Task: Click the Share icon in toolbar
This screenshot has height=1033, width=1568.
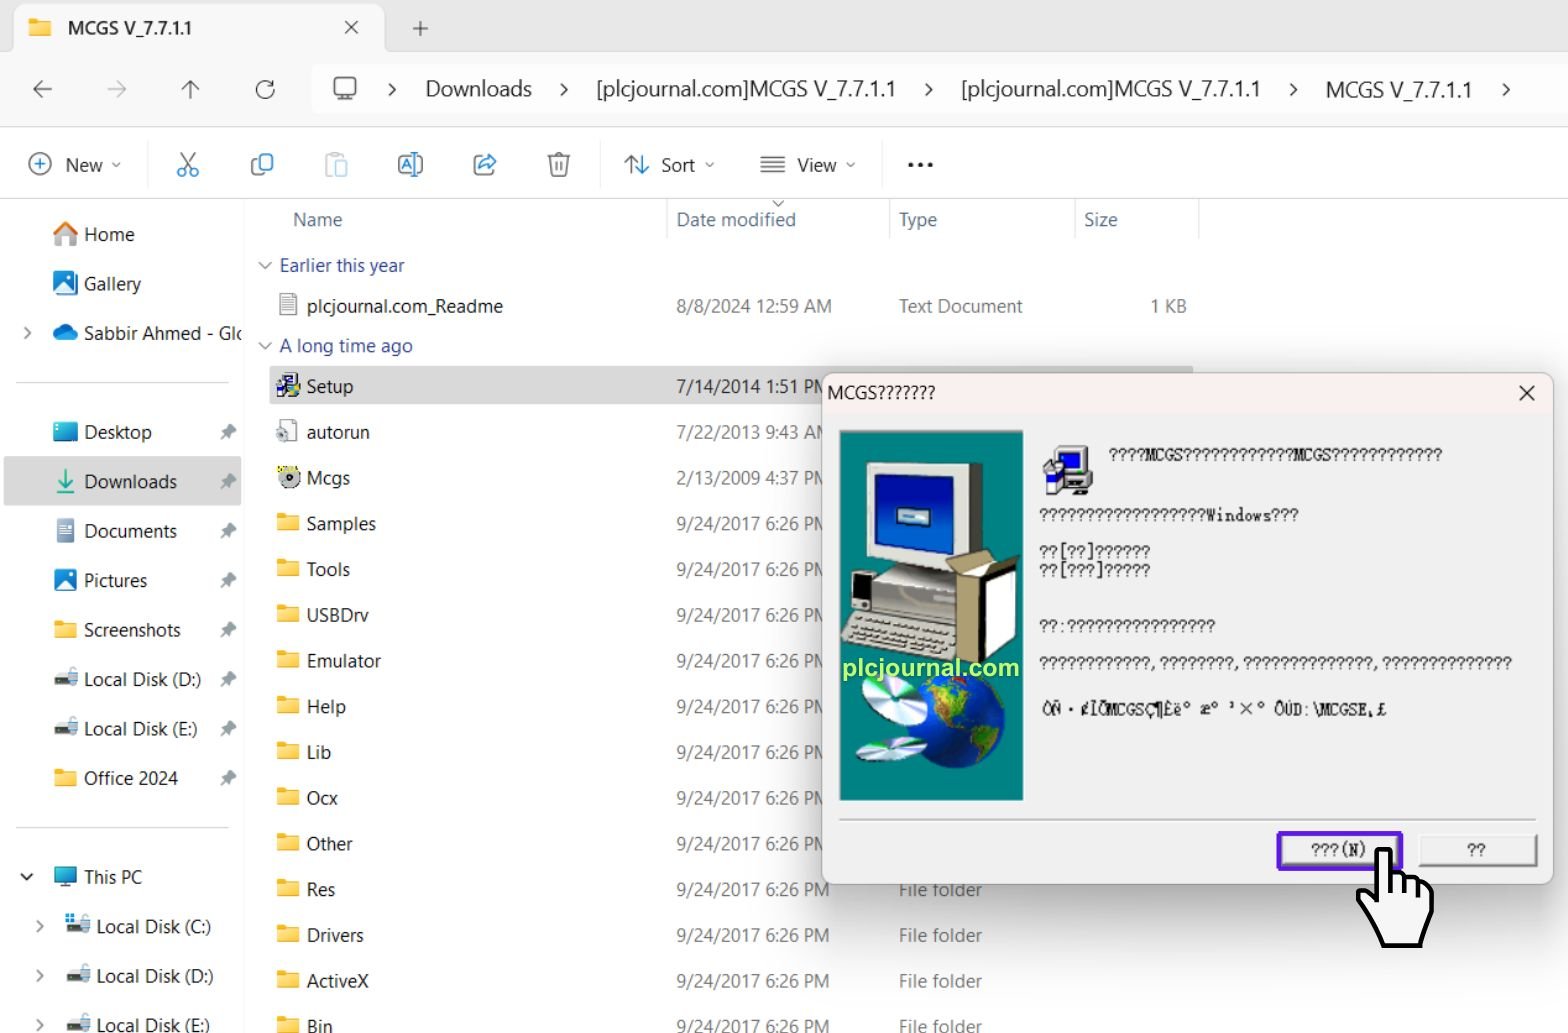Action: click(x=485, y=165)
